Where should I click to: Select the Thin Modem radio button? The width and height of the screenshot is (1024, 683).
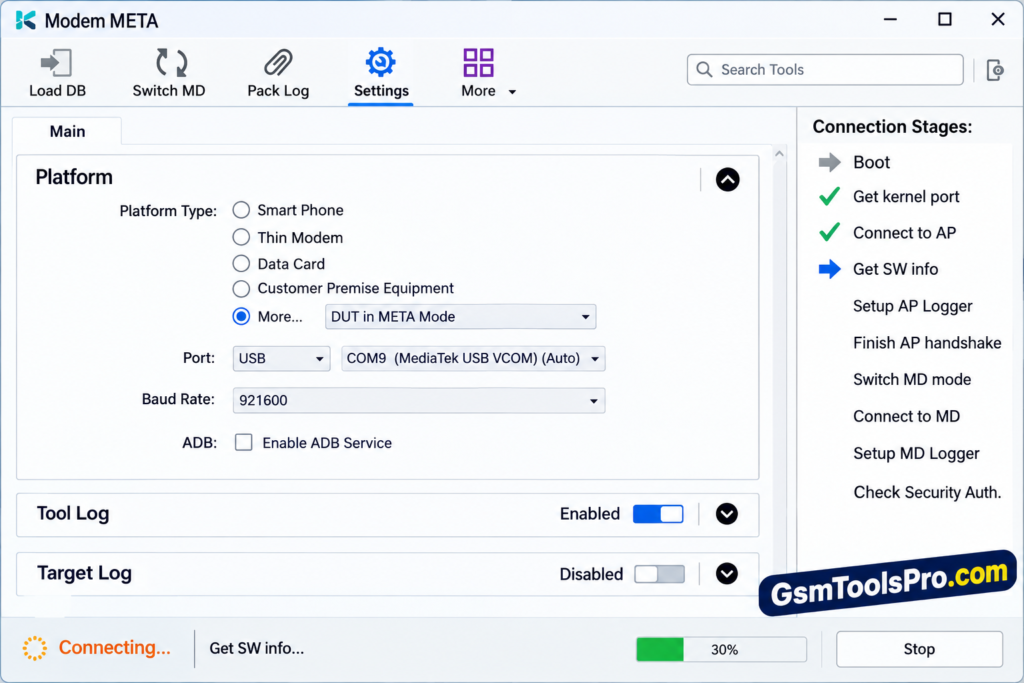pyautogui.click(x=241, y=236)
